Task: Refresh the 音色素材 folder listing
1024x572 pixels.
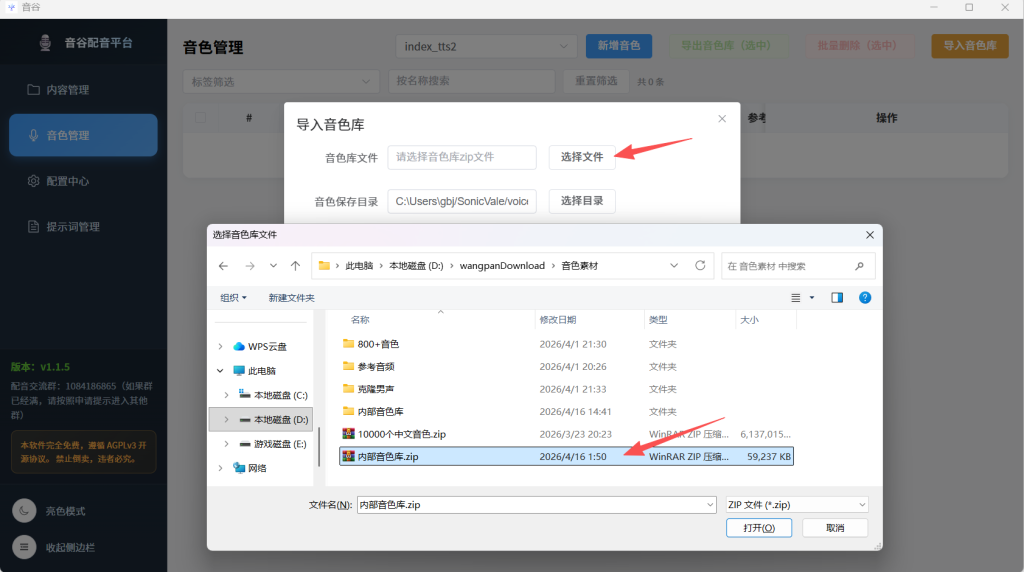Action: [700, 265]
